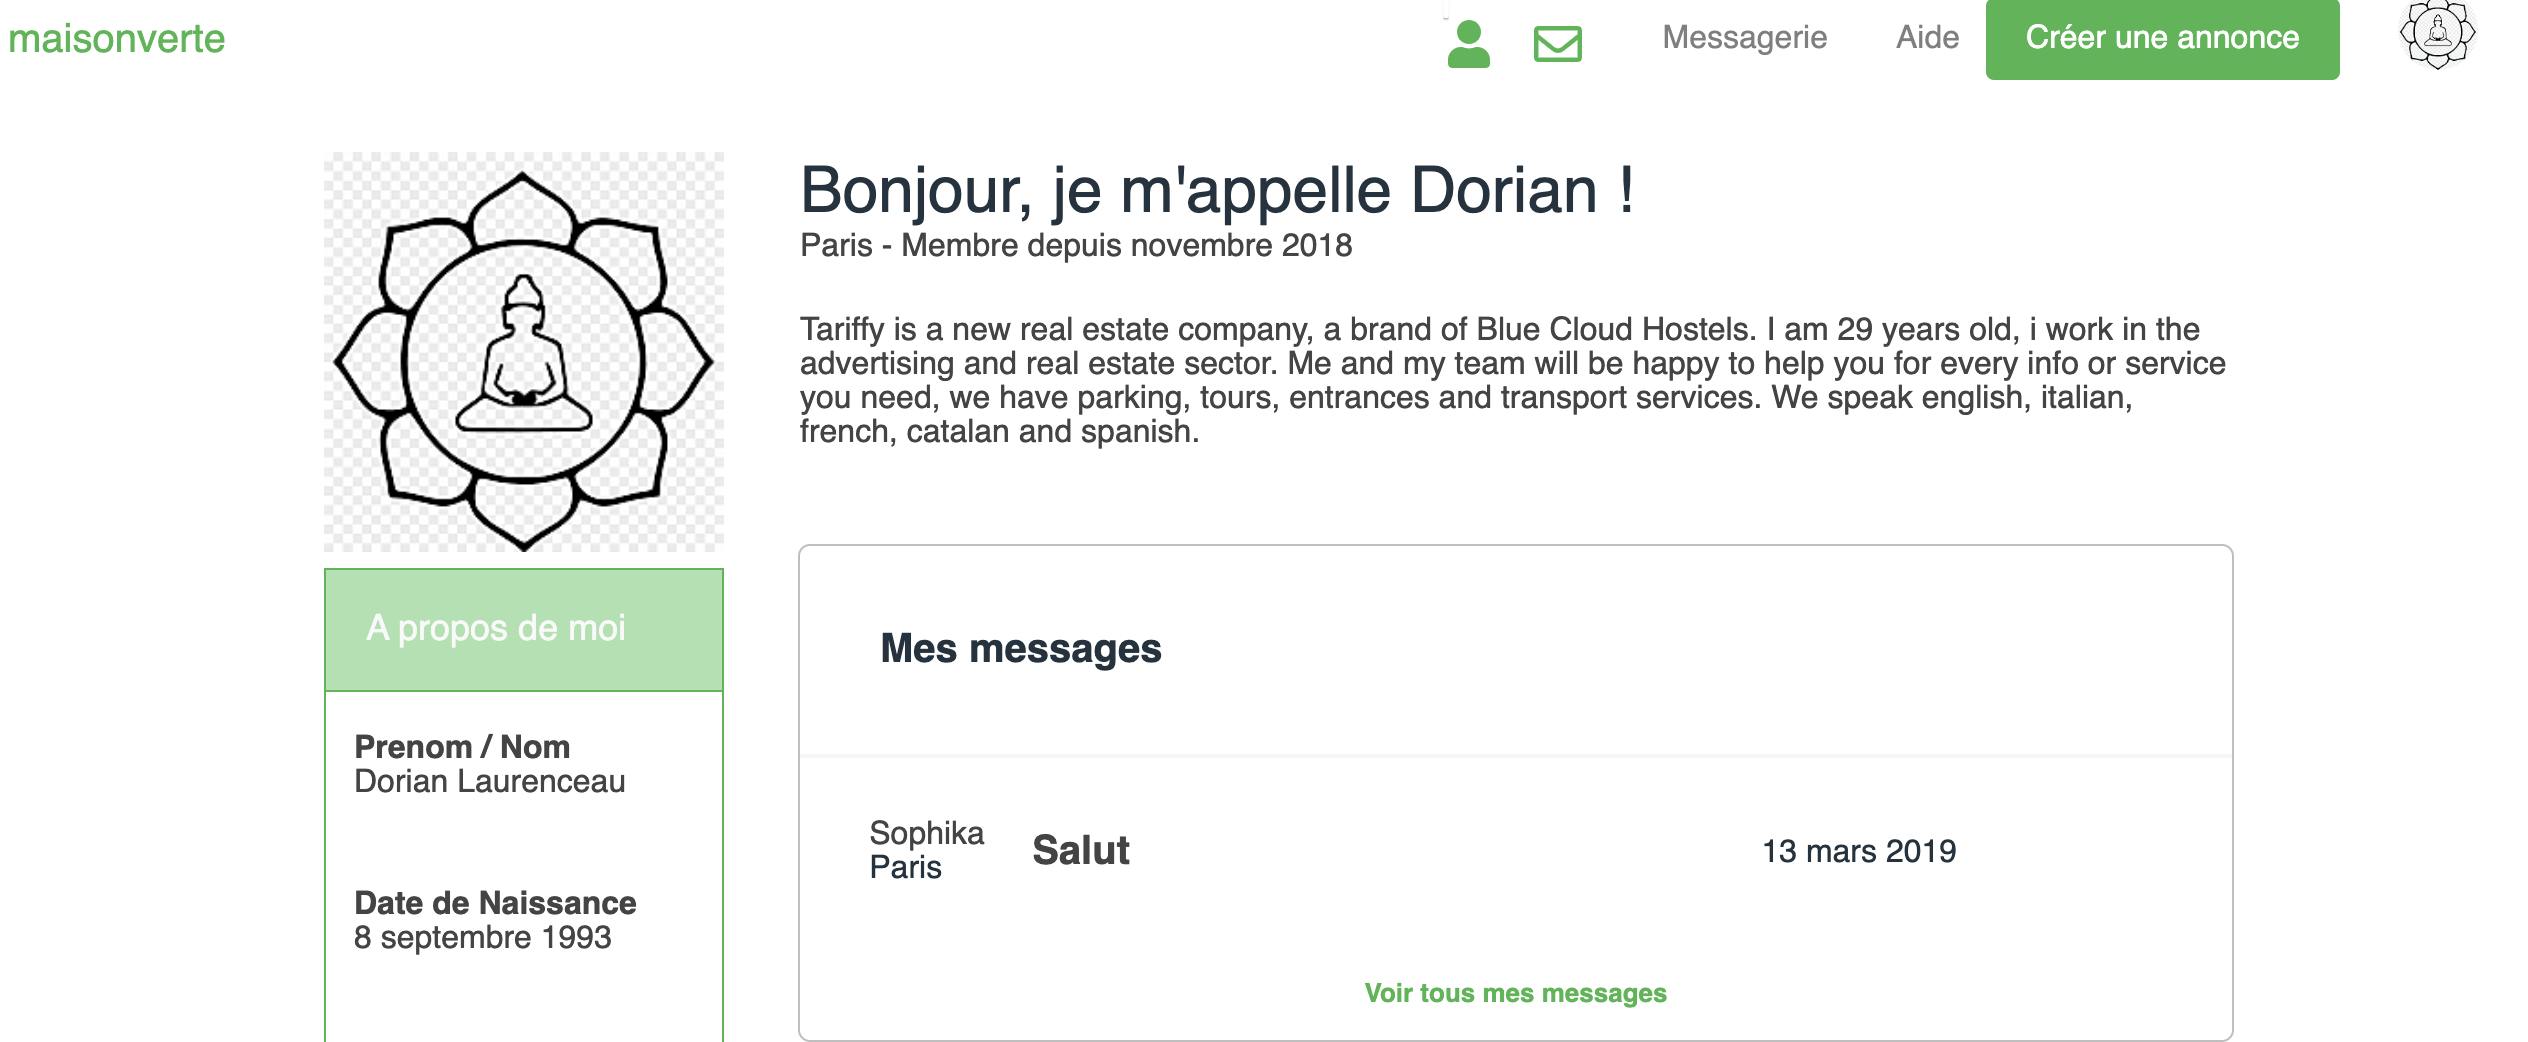Click the large Buddha lotus profile picture
Screen dimensions: 2528x1042
[x=524, y=352]
